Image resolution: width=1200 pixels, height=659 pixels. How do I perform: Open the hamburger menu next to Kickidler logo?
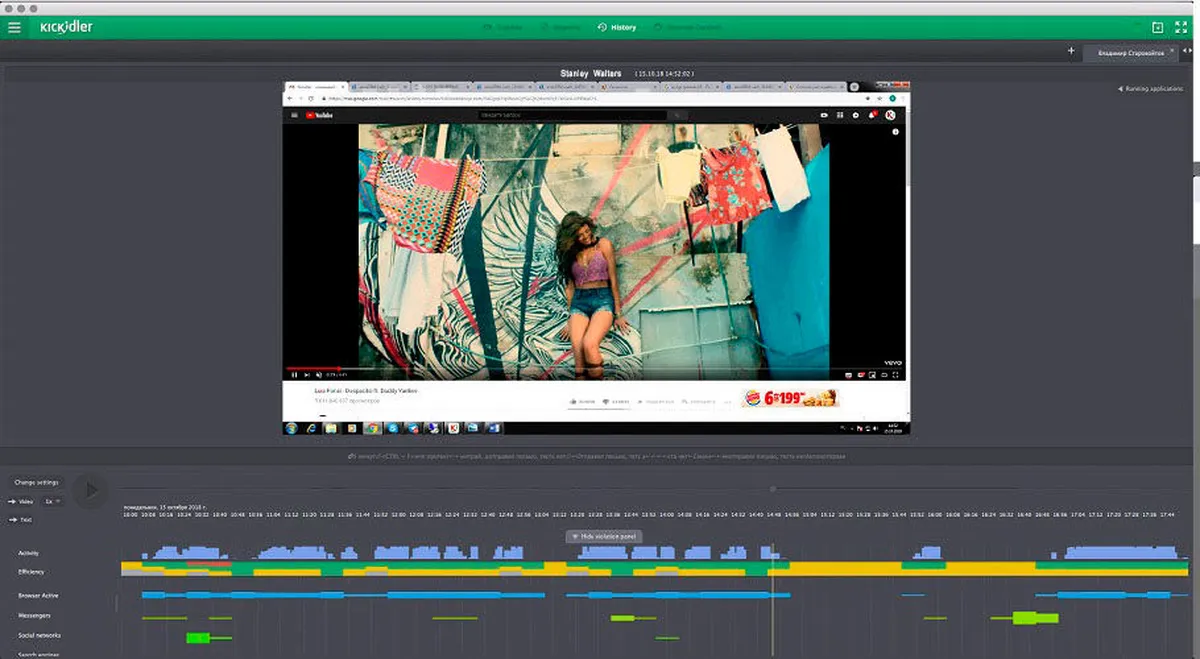click(14, 27)
